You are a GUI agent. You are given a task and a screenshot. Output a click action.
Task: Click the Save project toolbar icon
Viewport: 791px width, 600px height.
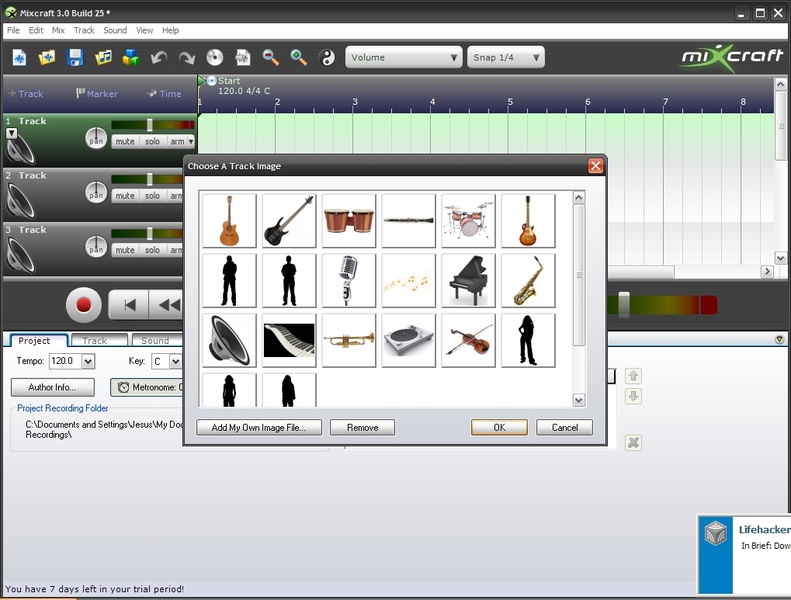pos(75,57)
